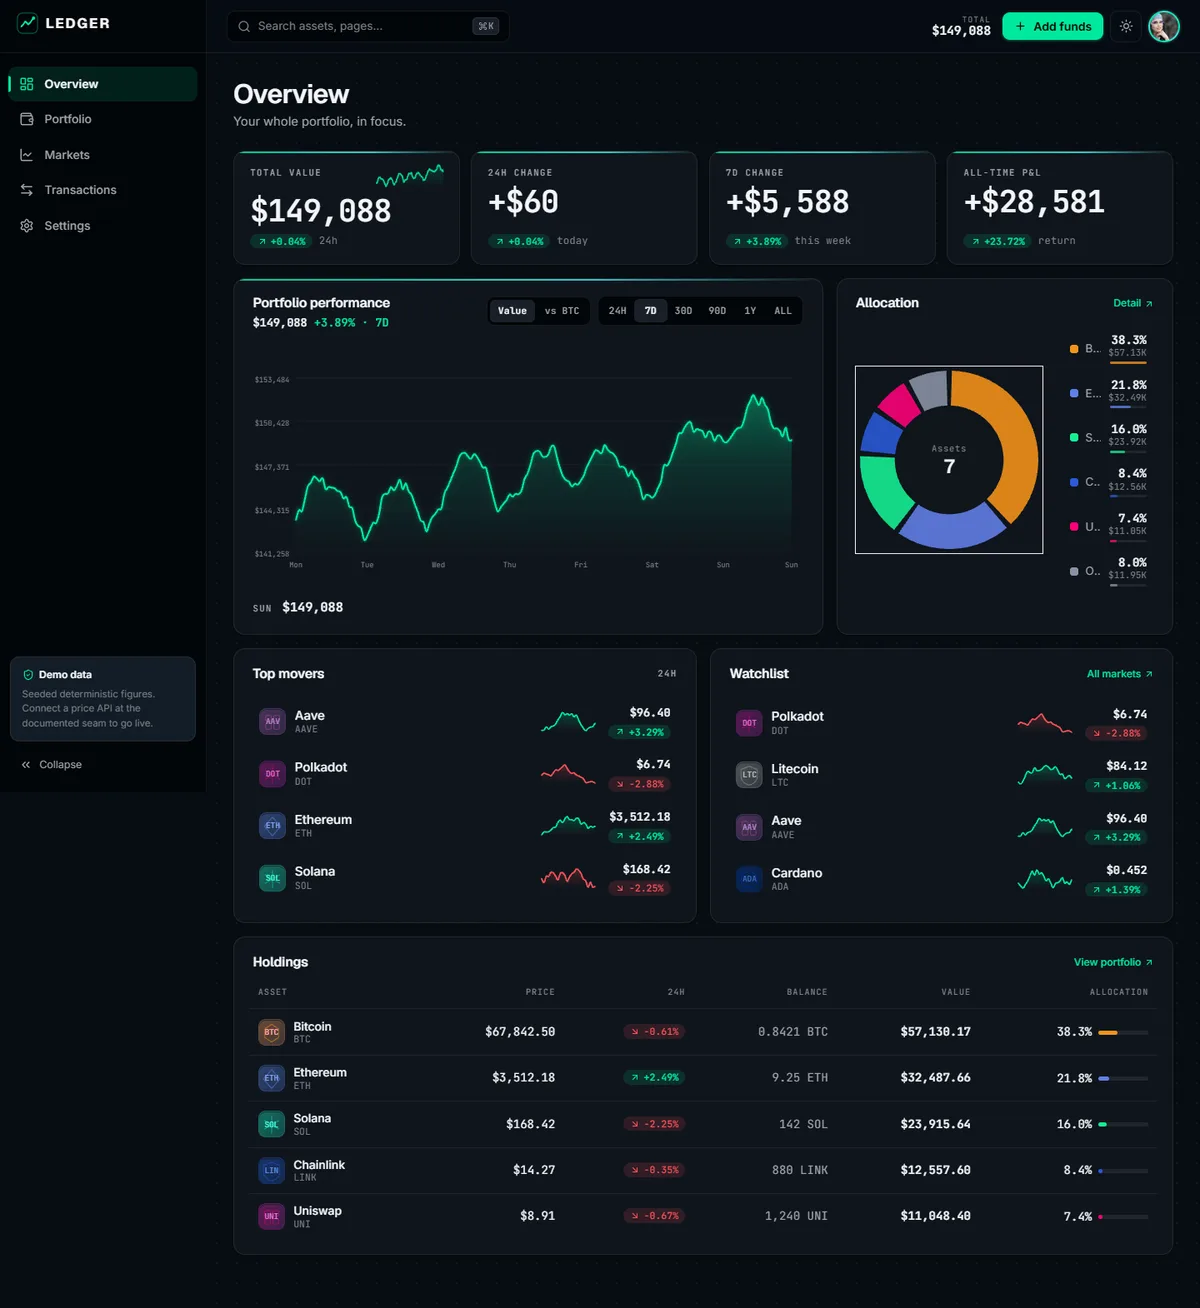Open Transactions from the sidebar
Viewport: 1200px width, 1308px height.
pos(103,190)
